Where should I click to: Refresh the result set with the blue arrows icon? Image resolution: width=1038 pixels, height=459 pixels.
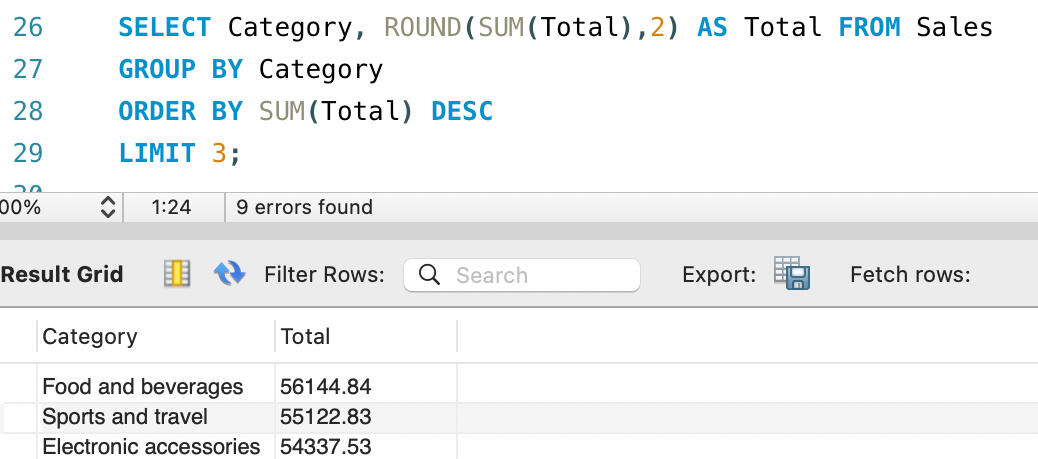(x=229, y=274)
